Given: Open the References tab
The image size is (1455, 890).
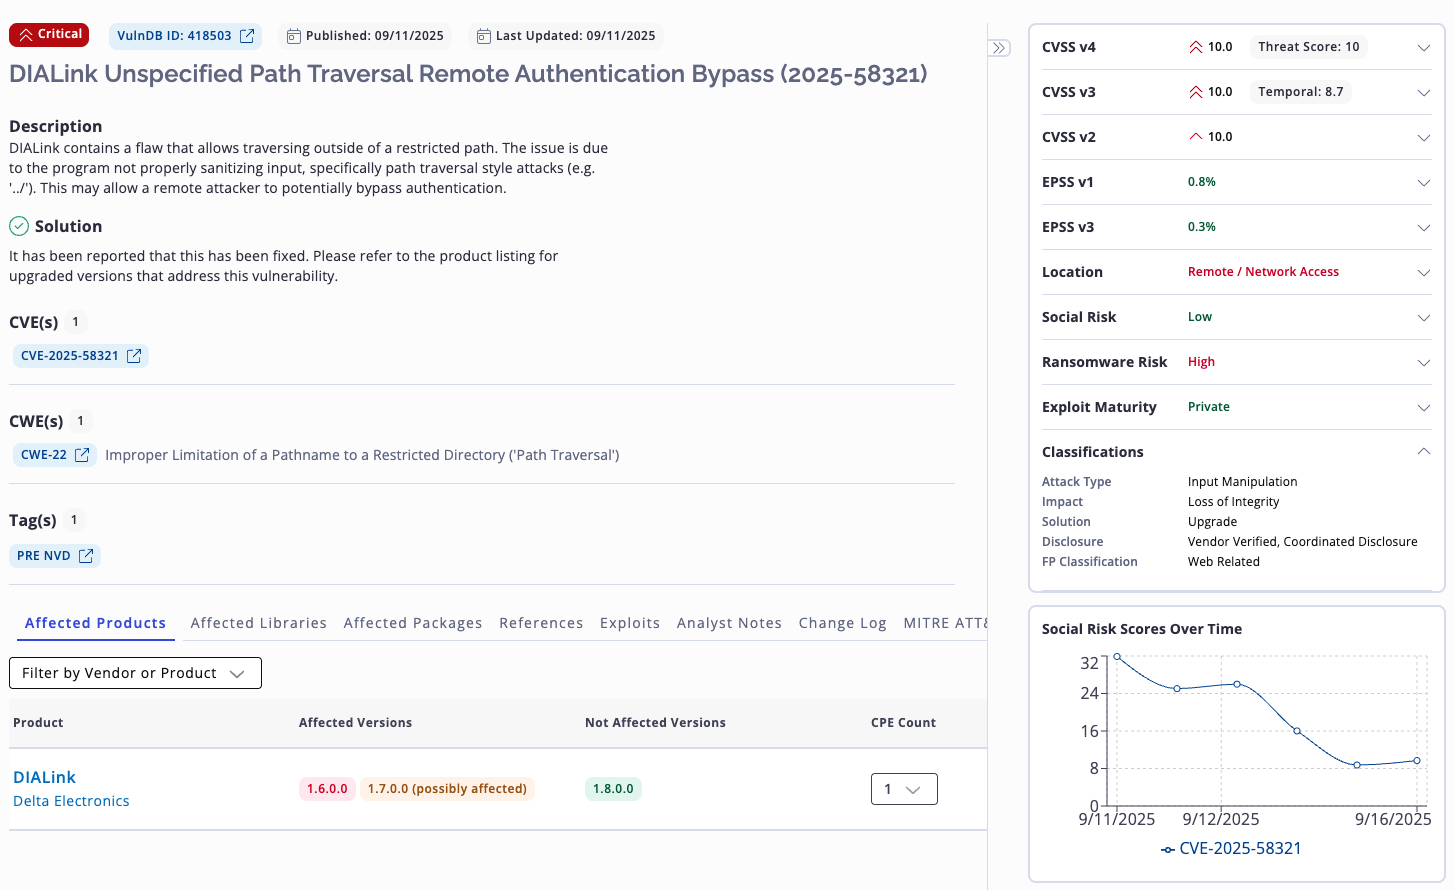Looking at the screenshot, I should pyautogui.click(x=541, y=623).
